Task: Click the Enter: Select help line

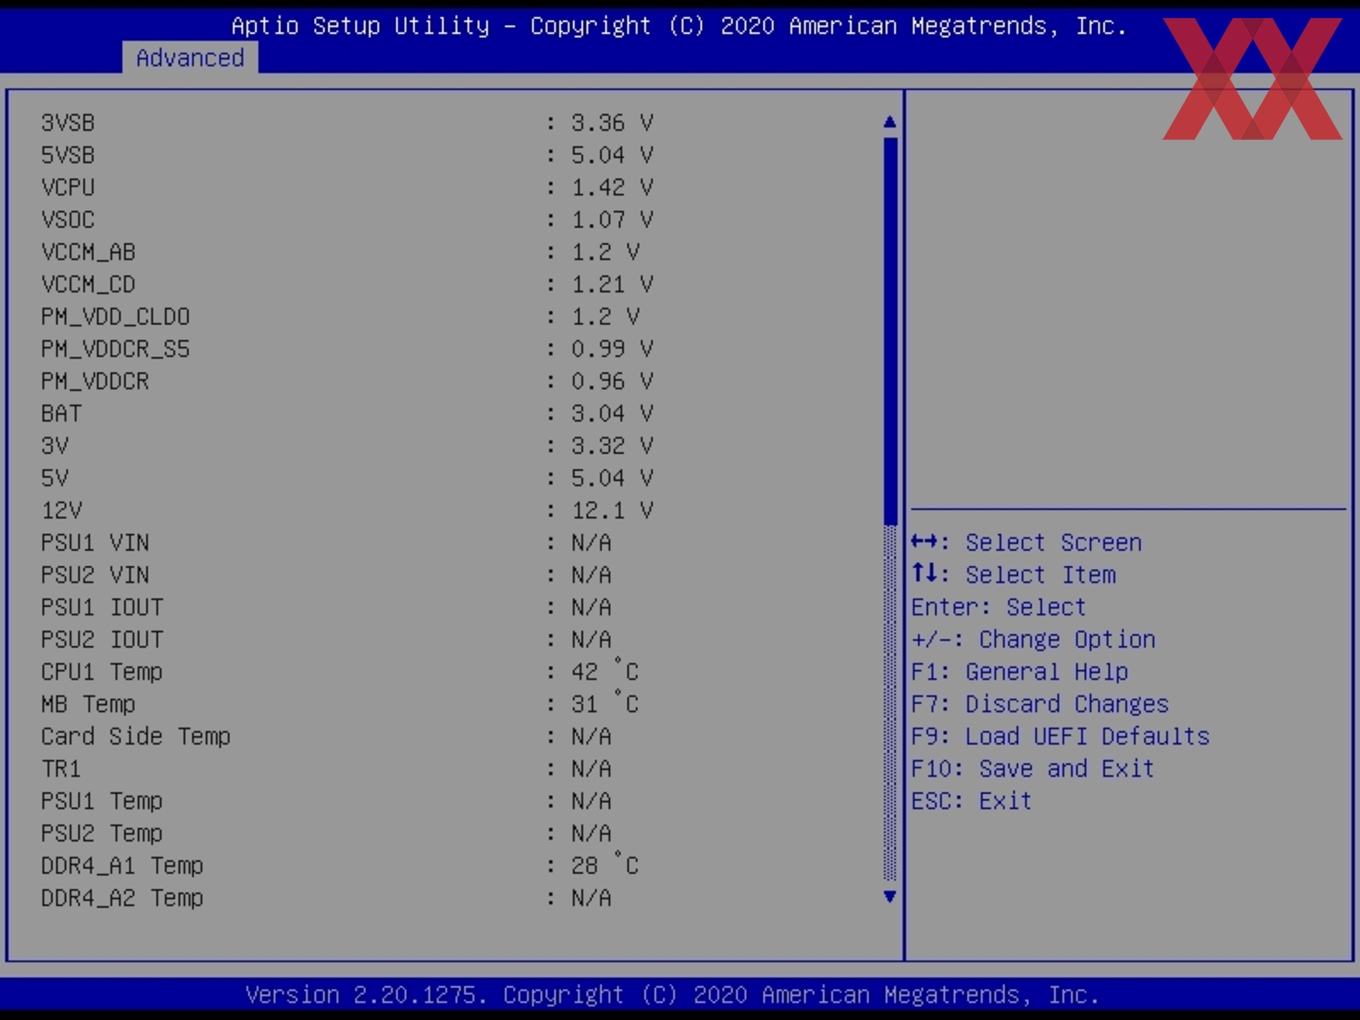Action: click(999, 607)
